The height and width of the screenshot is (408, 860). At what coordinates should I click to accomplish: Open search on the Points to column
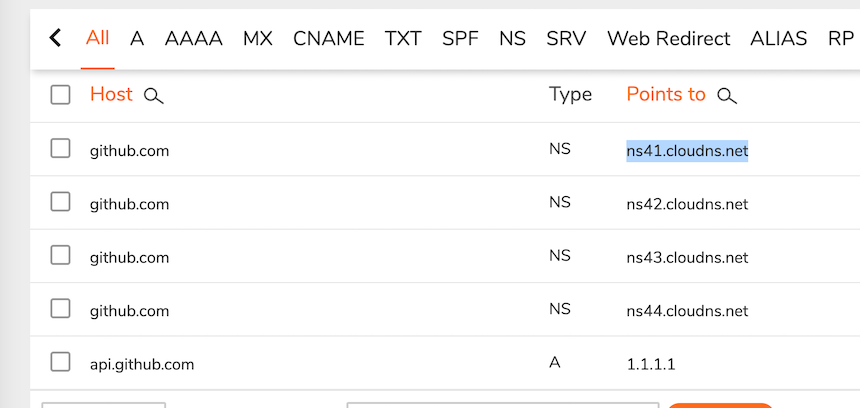click(727, 97)
